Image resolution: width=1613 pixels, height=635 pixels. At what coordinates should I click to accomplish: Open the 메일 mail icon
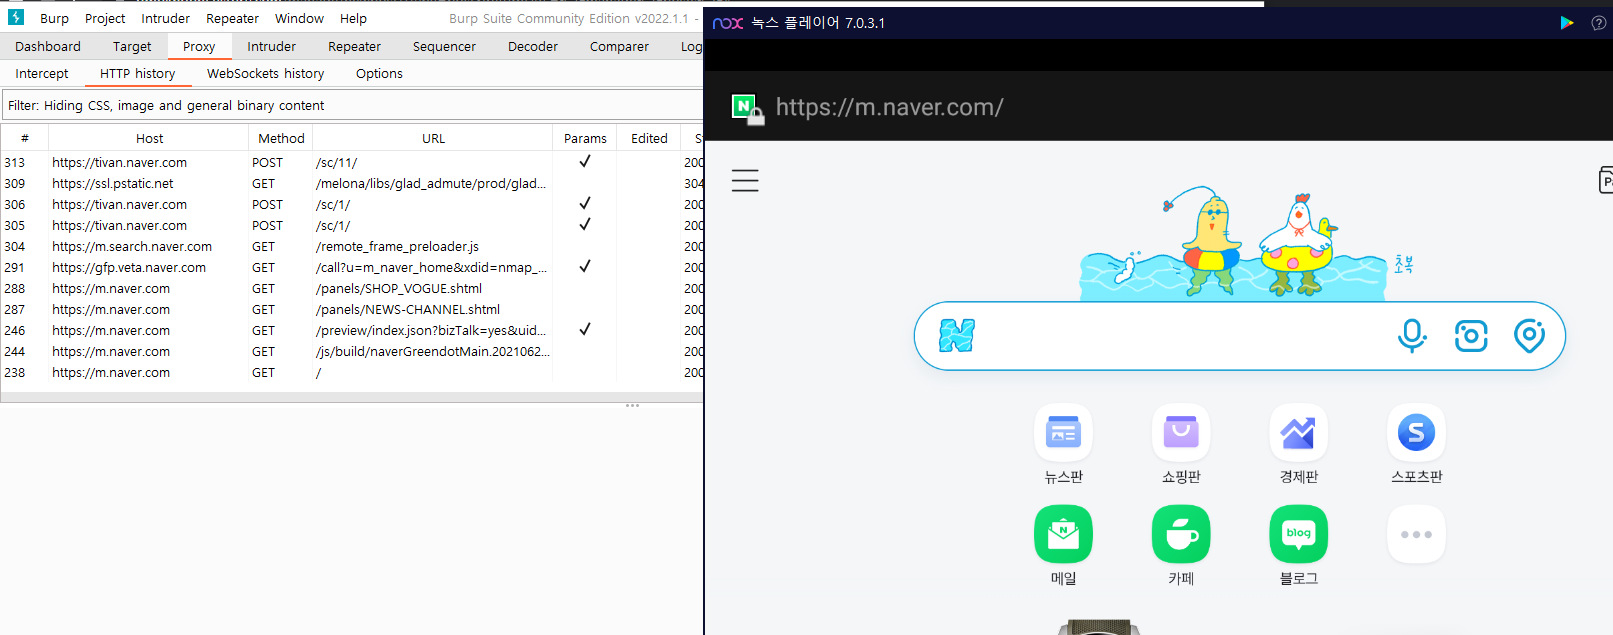pyautogui.click(x=1063, y=534)
